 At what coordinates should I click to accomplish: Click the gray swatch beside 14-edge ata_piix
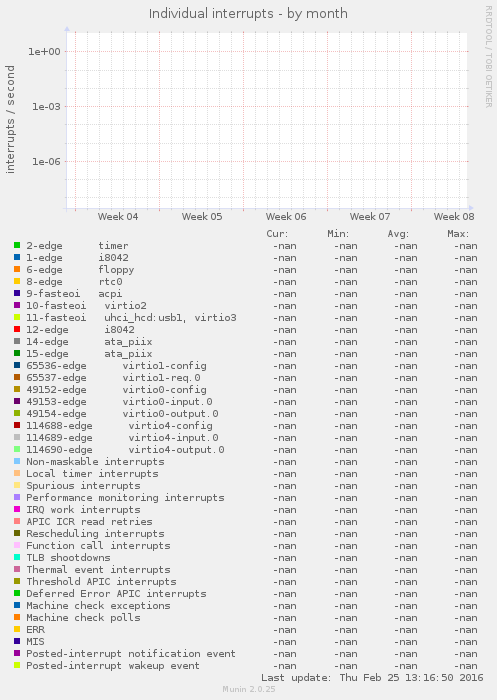pos(17,341)
